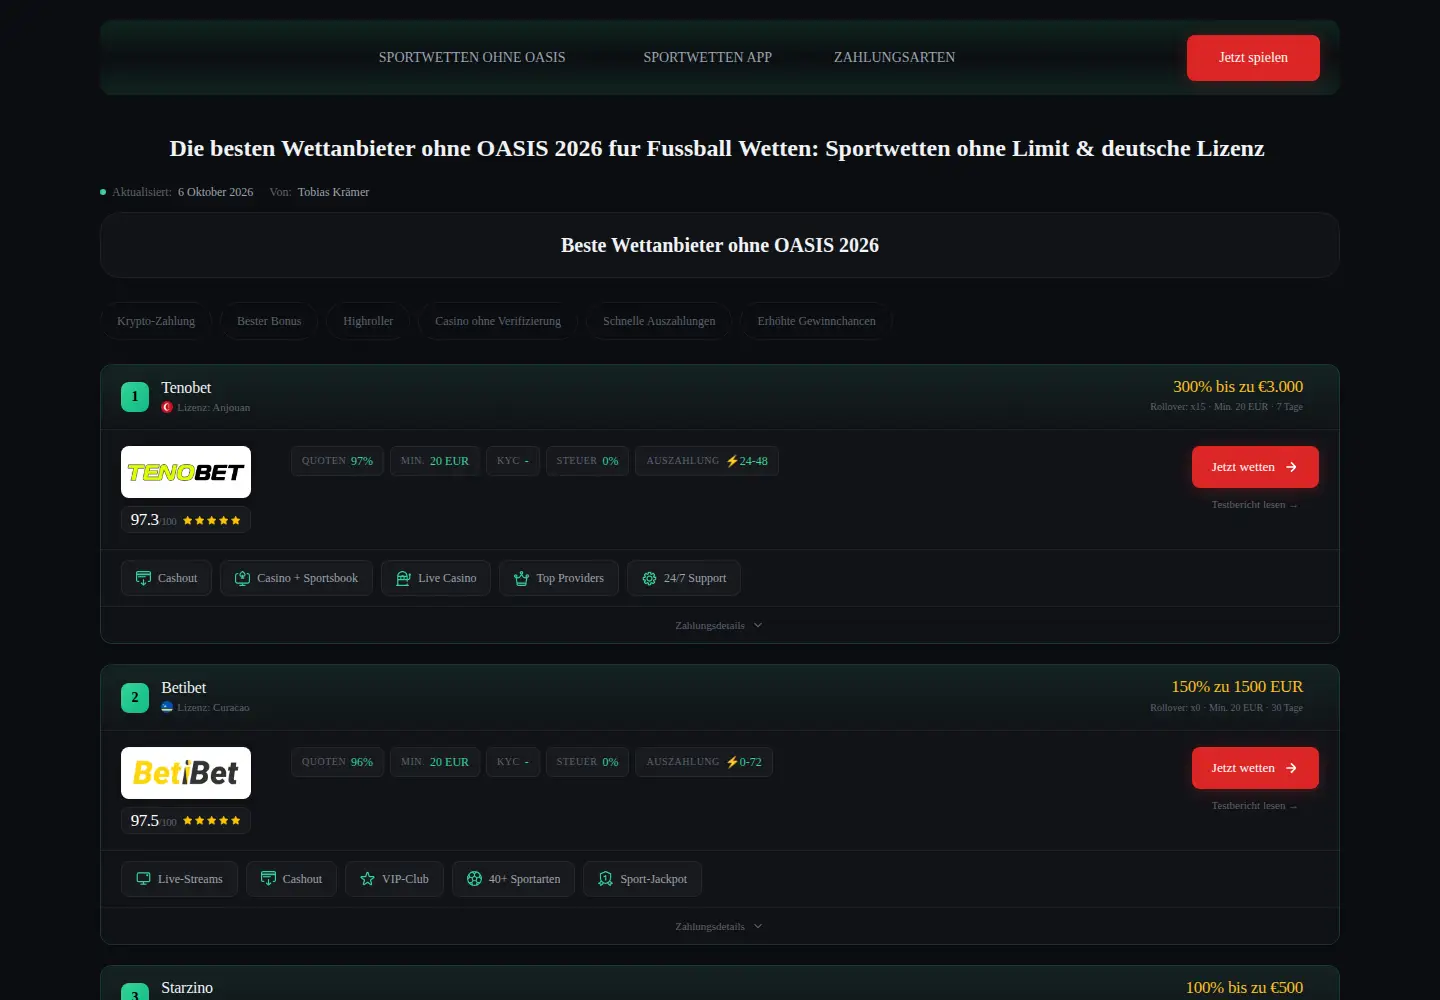The width and height of the screenshot is (1440, 1000).
Task: Click the Live Casino icon
Action: pos(403,578)
